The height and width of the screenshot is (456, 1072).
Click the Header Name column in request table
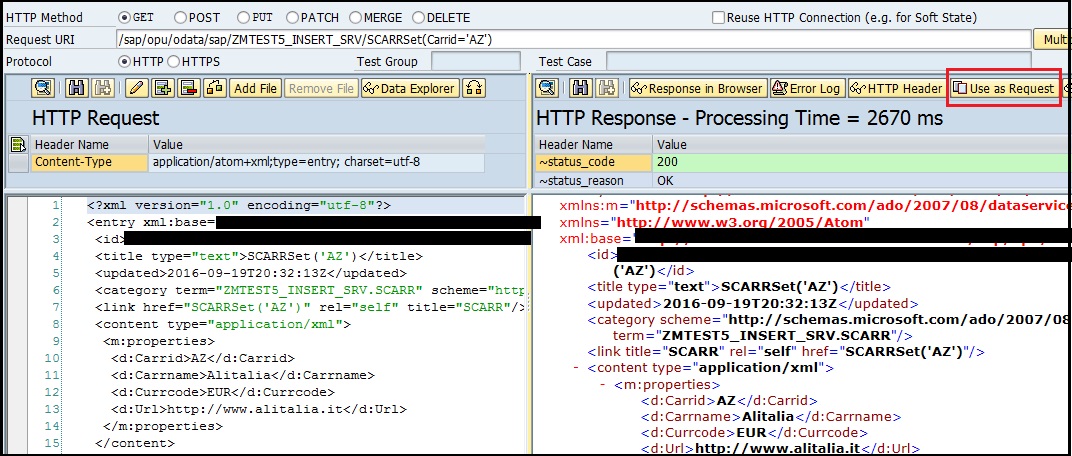(x=89, y=144)
